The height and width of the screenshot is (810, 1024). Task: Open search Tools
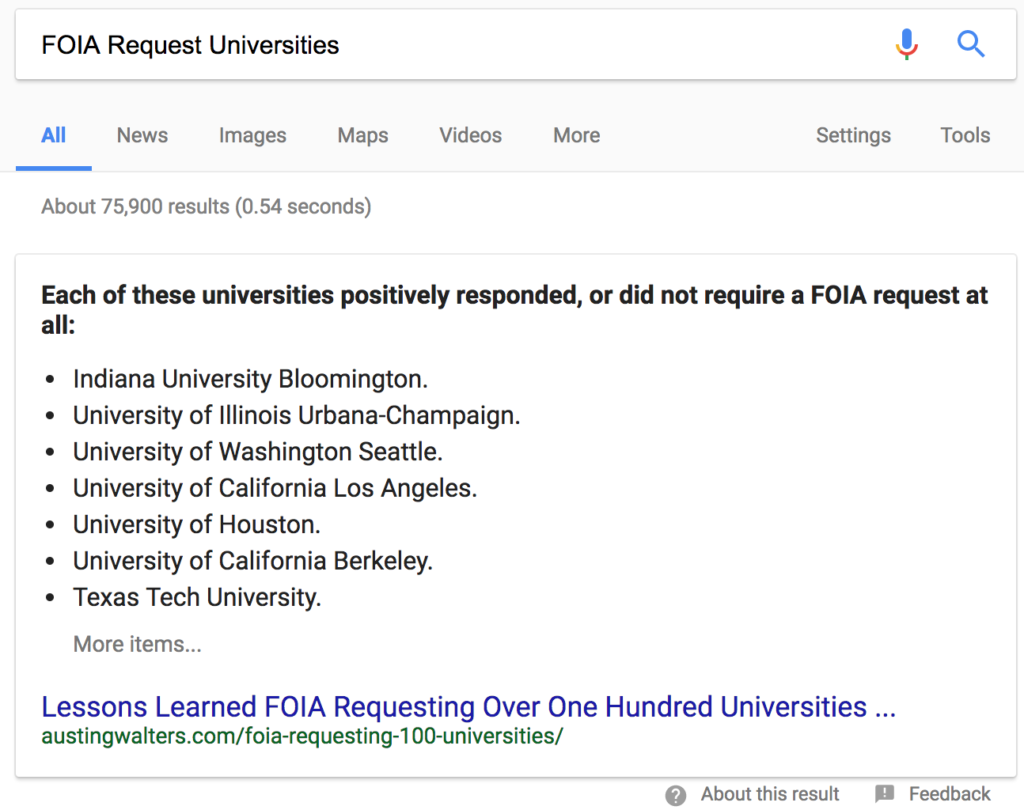[x=965, y=135]
